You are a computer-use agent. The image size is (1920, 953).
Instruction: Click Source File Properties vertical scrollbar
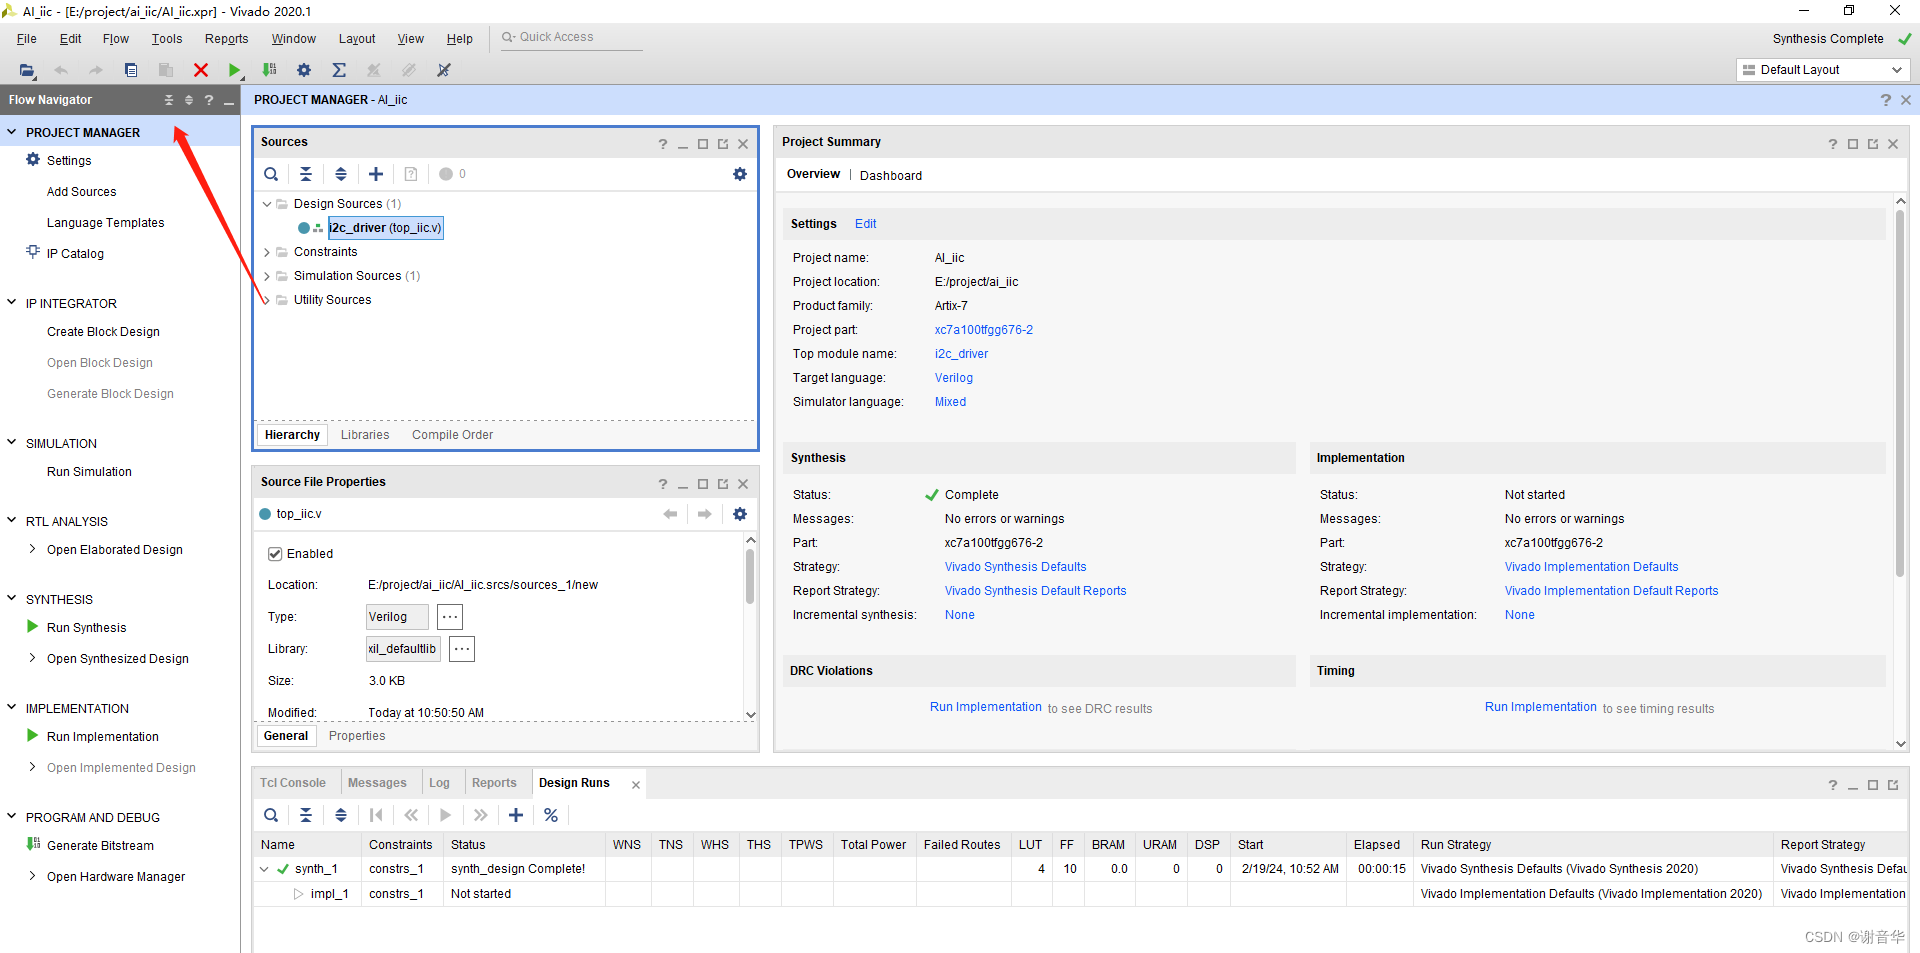[x=750, y=576]
